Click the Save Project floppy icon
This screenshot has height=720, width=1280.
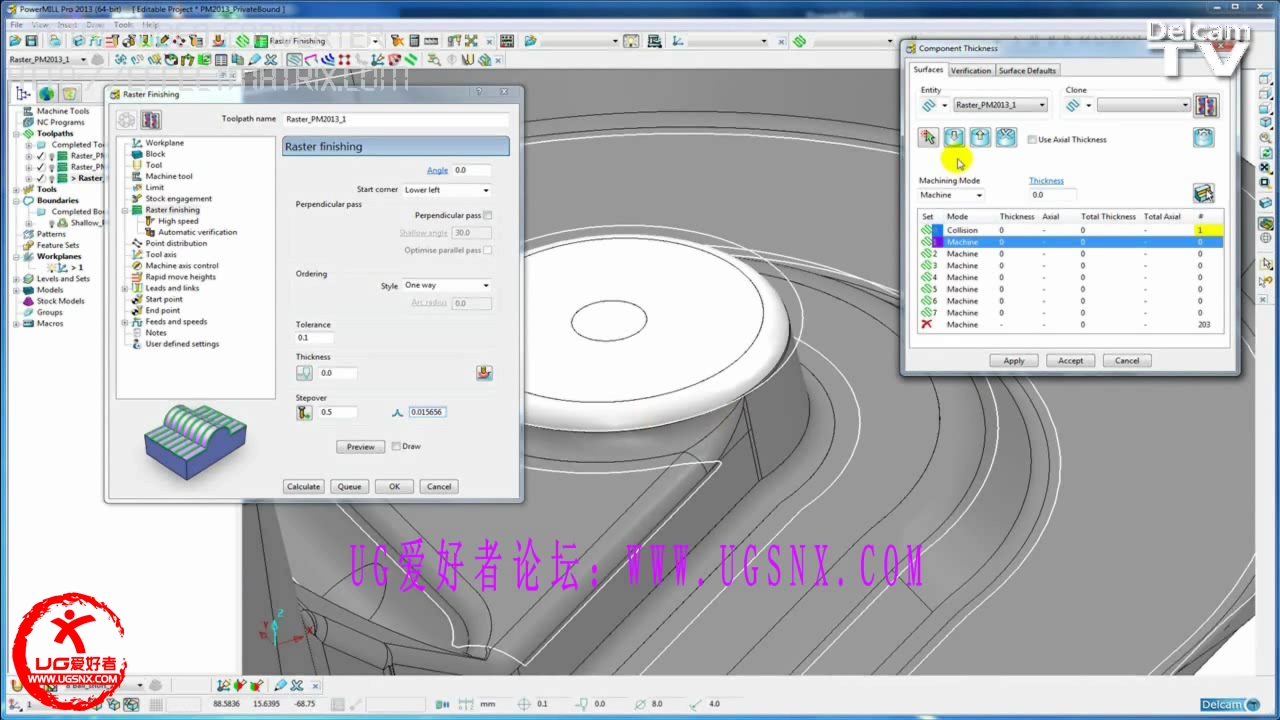[32, 41]
